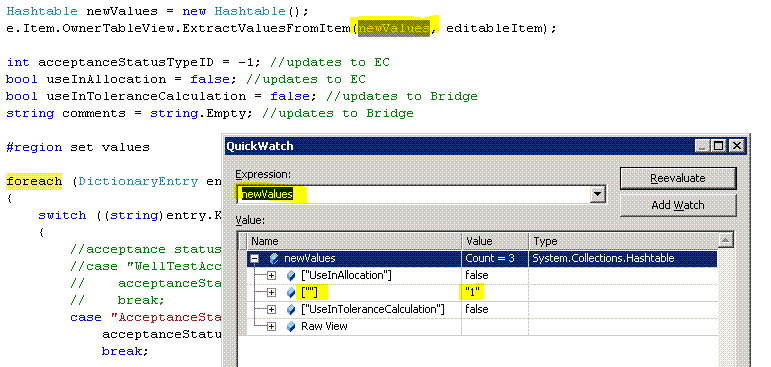Click the Reevaluate button
This screenshot has height=367, width=771.
click(678, 179)
